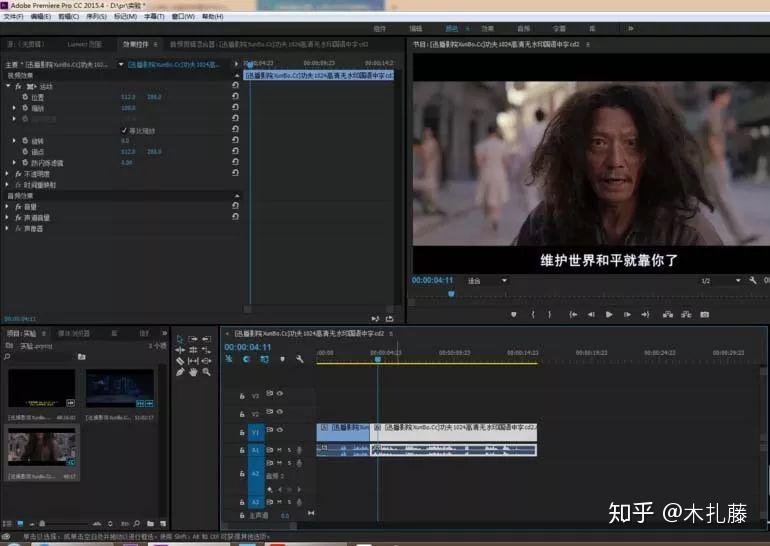
Task: Select the Razor tool in tools panel
Action: click(x=180, y=361)
